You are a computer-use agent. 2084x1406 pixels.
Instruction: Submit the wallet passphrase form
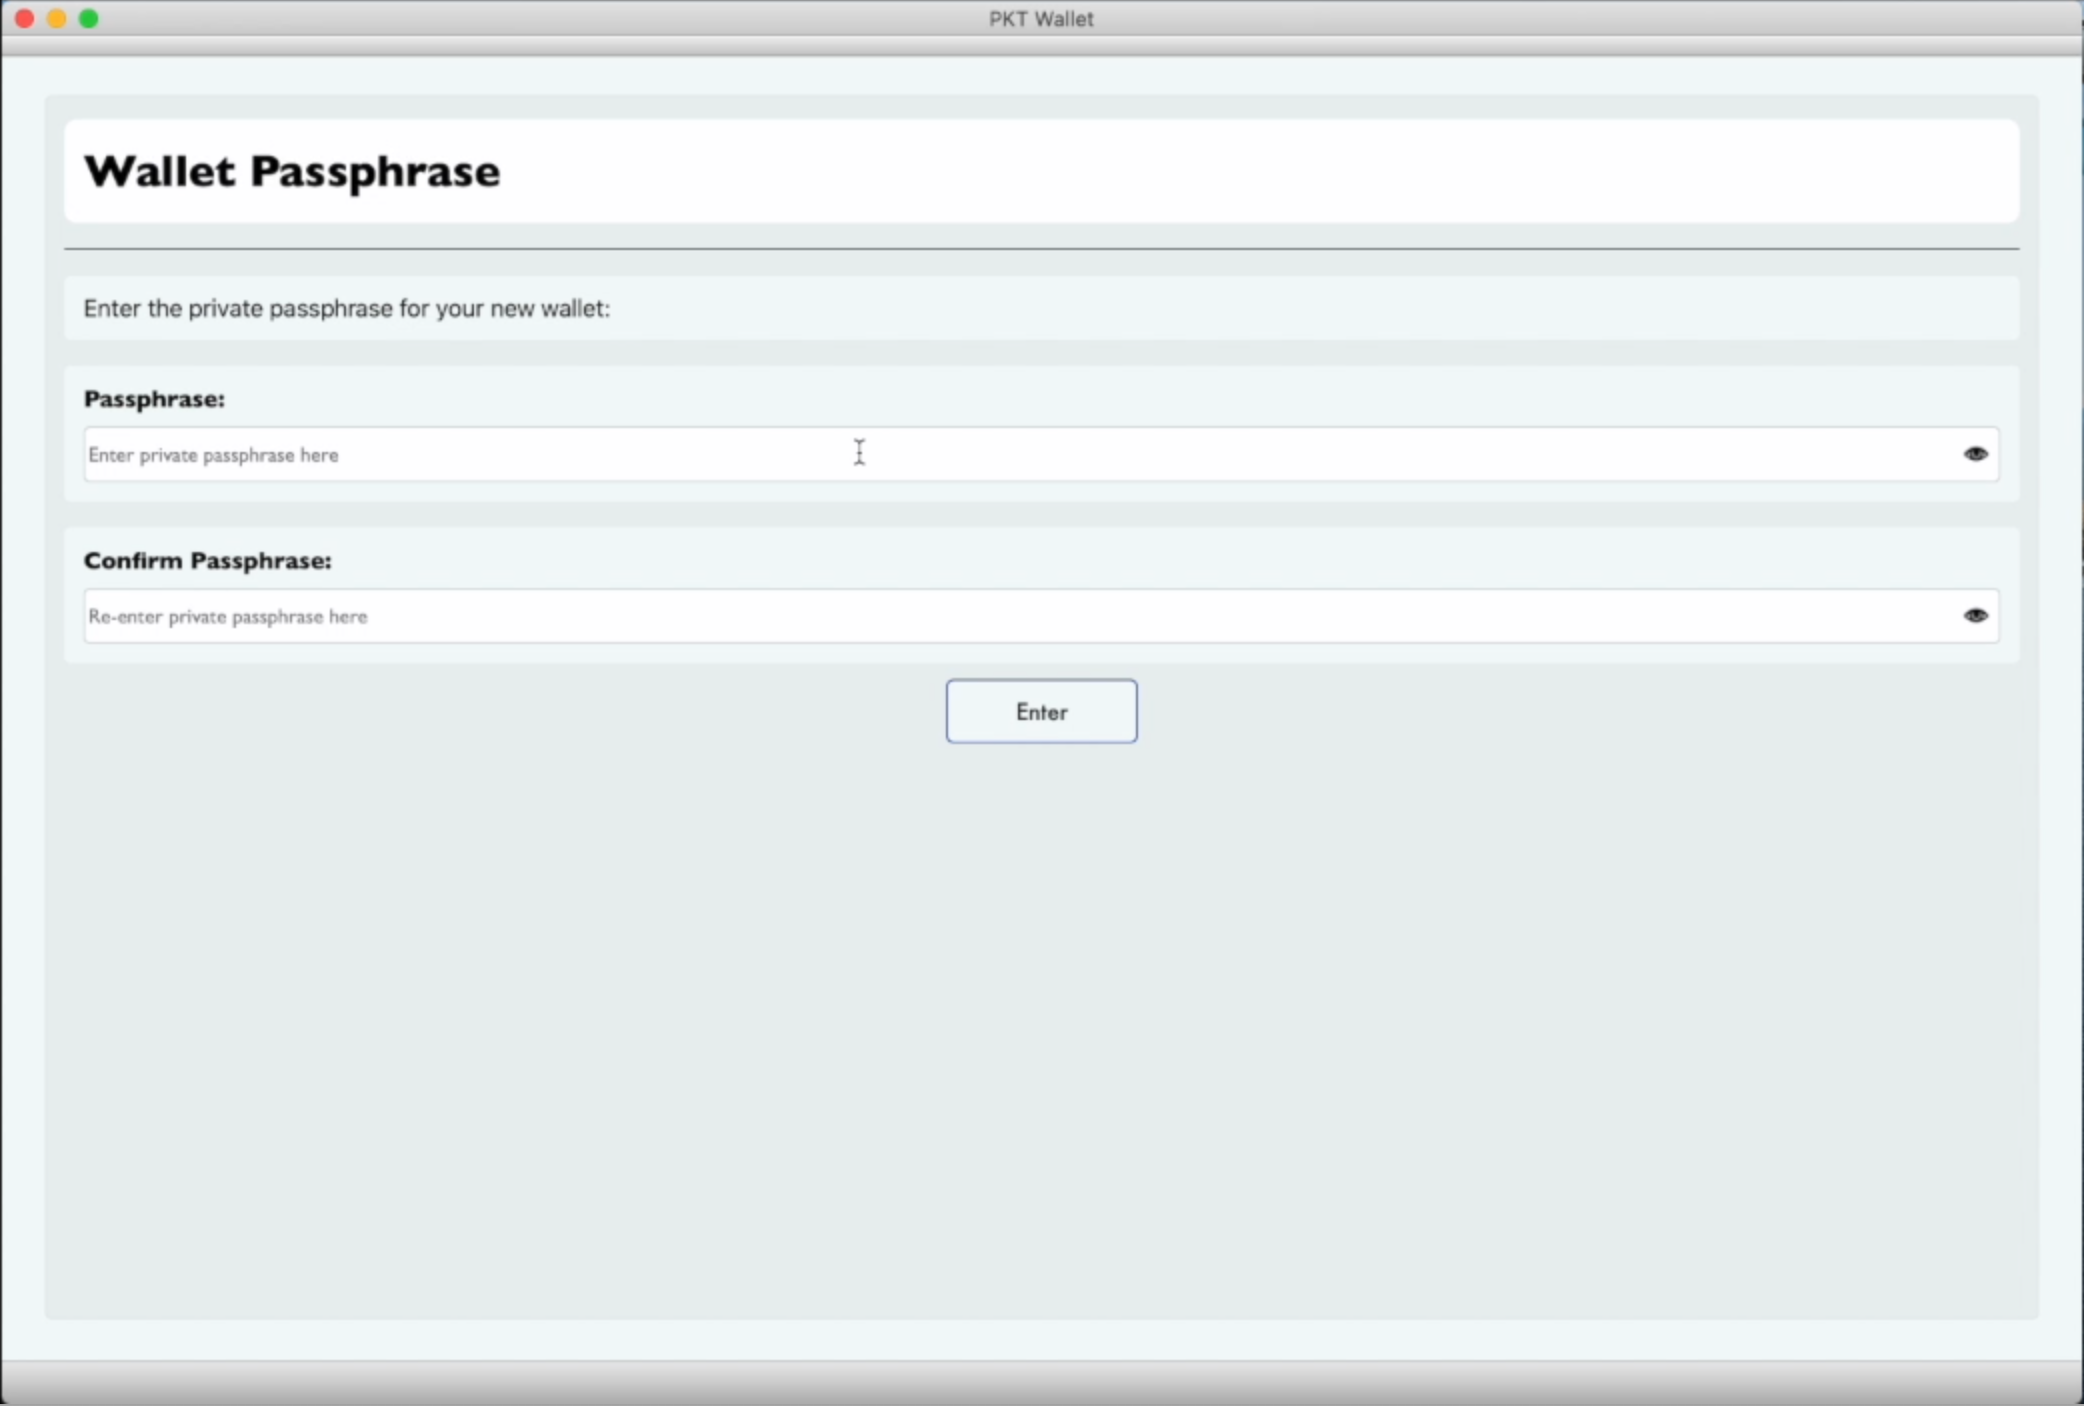click(x=1041, y=711)
